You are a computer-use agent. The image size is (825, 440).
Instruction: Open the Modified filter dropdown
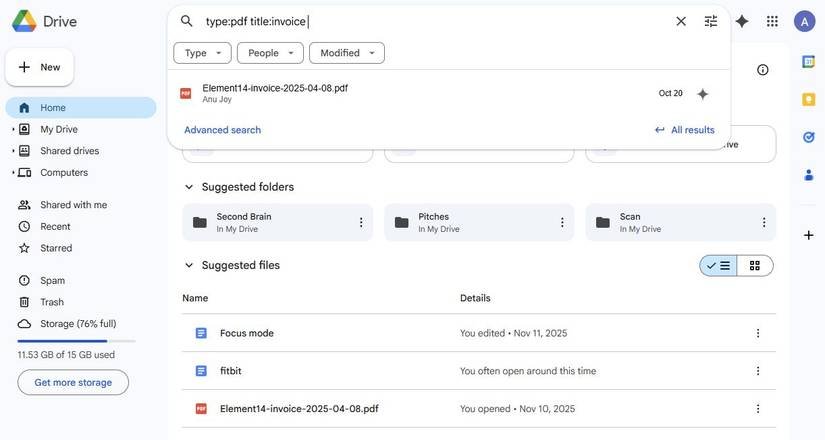pyautogui.click(x=347, y=53)
